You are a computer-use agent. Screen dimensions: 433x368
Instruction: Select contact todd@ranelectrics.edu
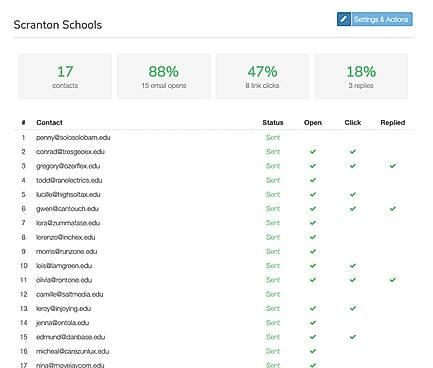[69, 180]
